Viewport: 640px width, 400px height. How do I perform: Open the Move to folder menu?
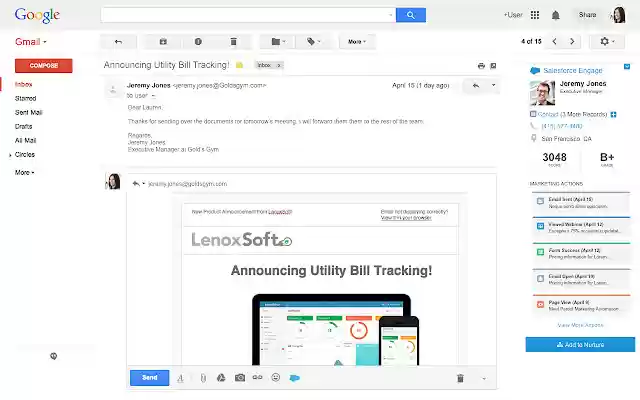point(278,42)
